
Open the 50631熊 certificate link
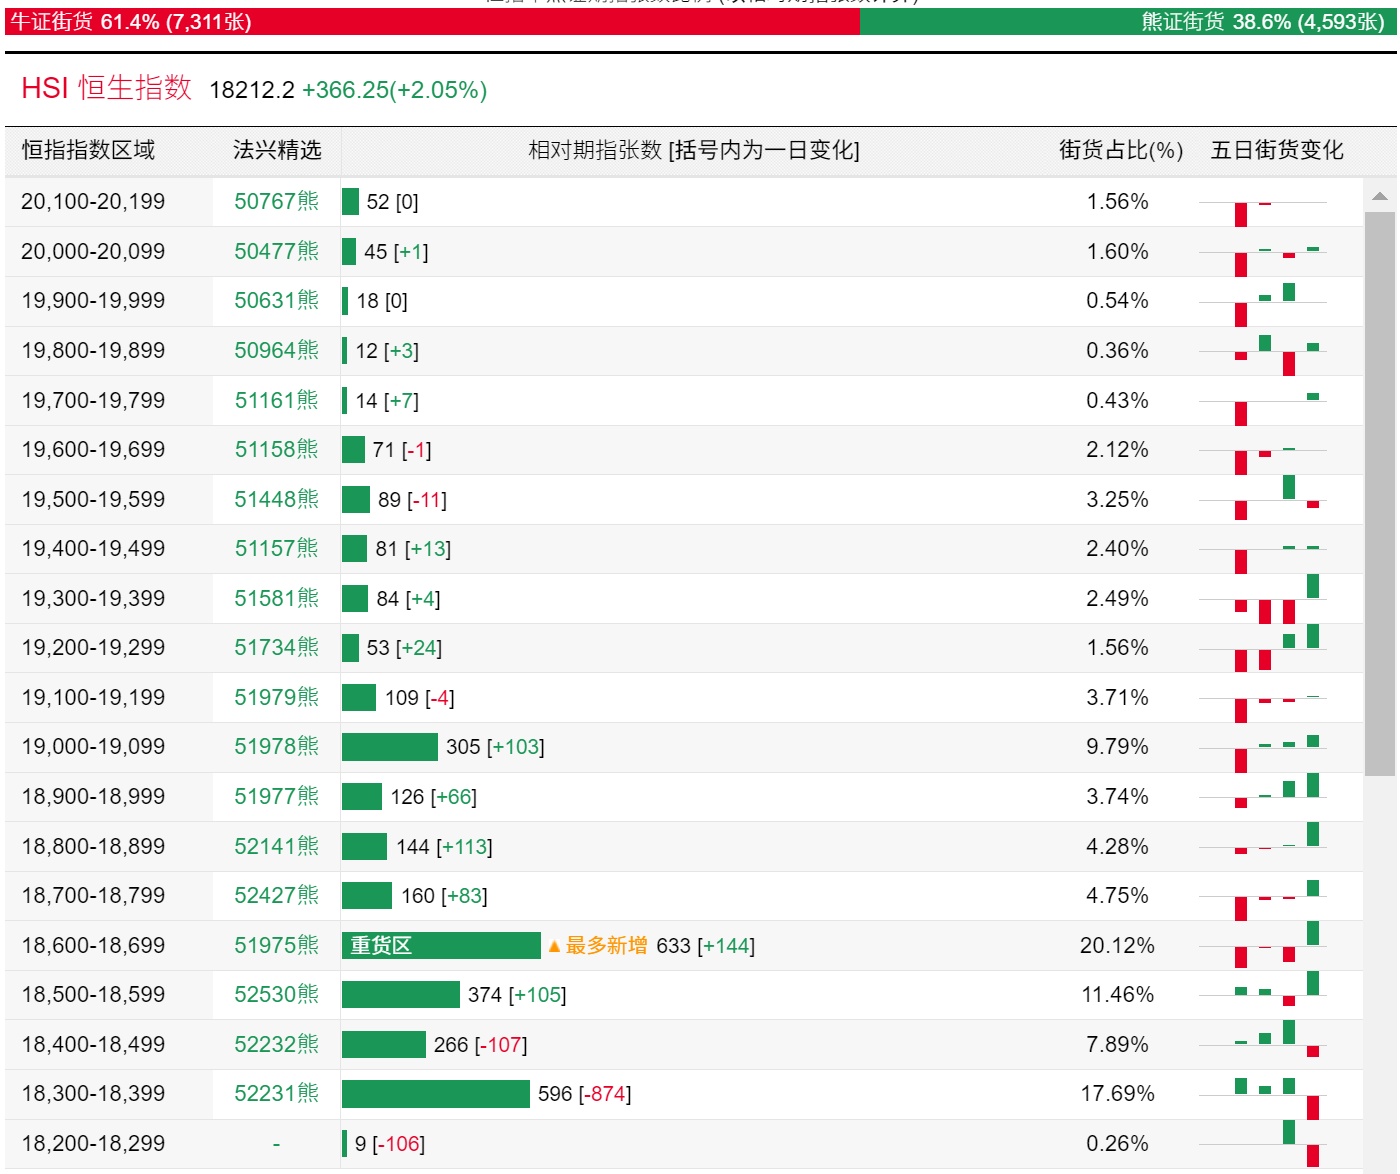click(x=276, y=301)
